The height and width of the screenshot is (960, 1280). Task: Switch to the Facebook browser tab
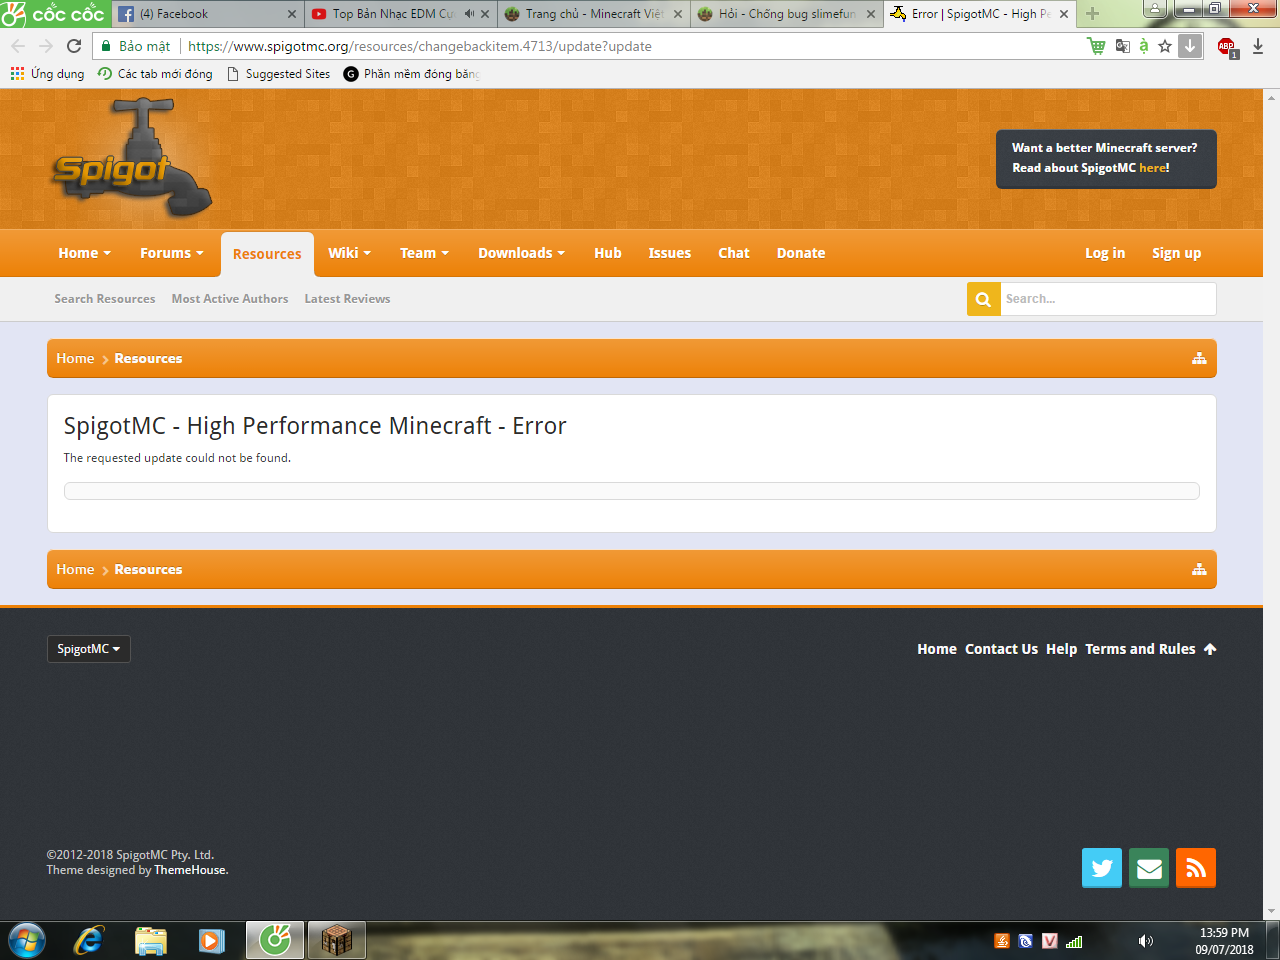point(207,14)
